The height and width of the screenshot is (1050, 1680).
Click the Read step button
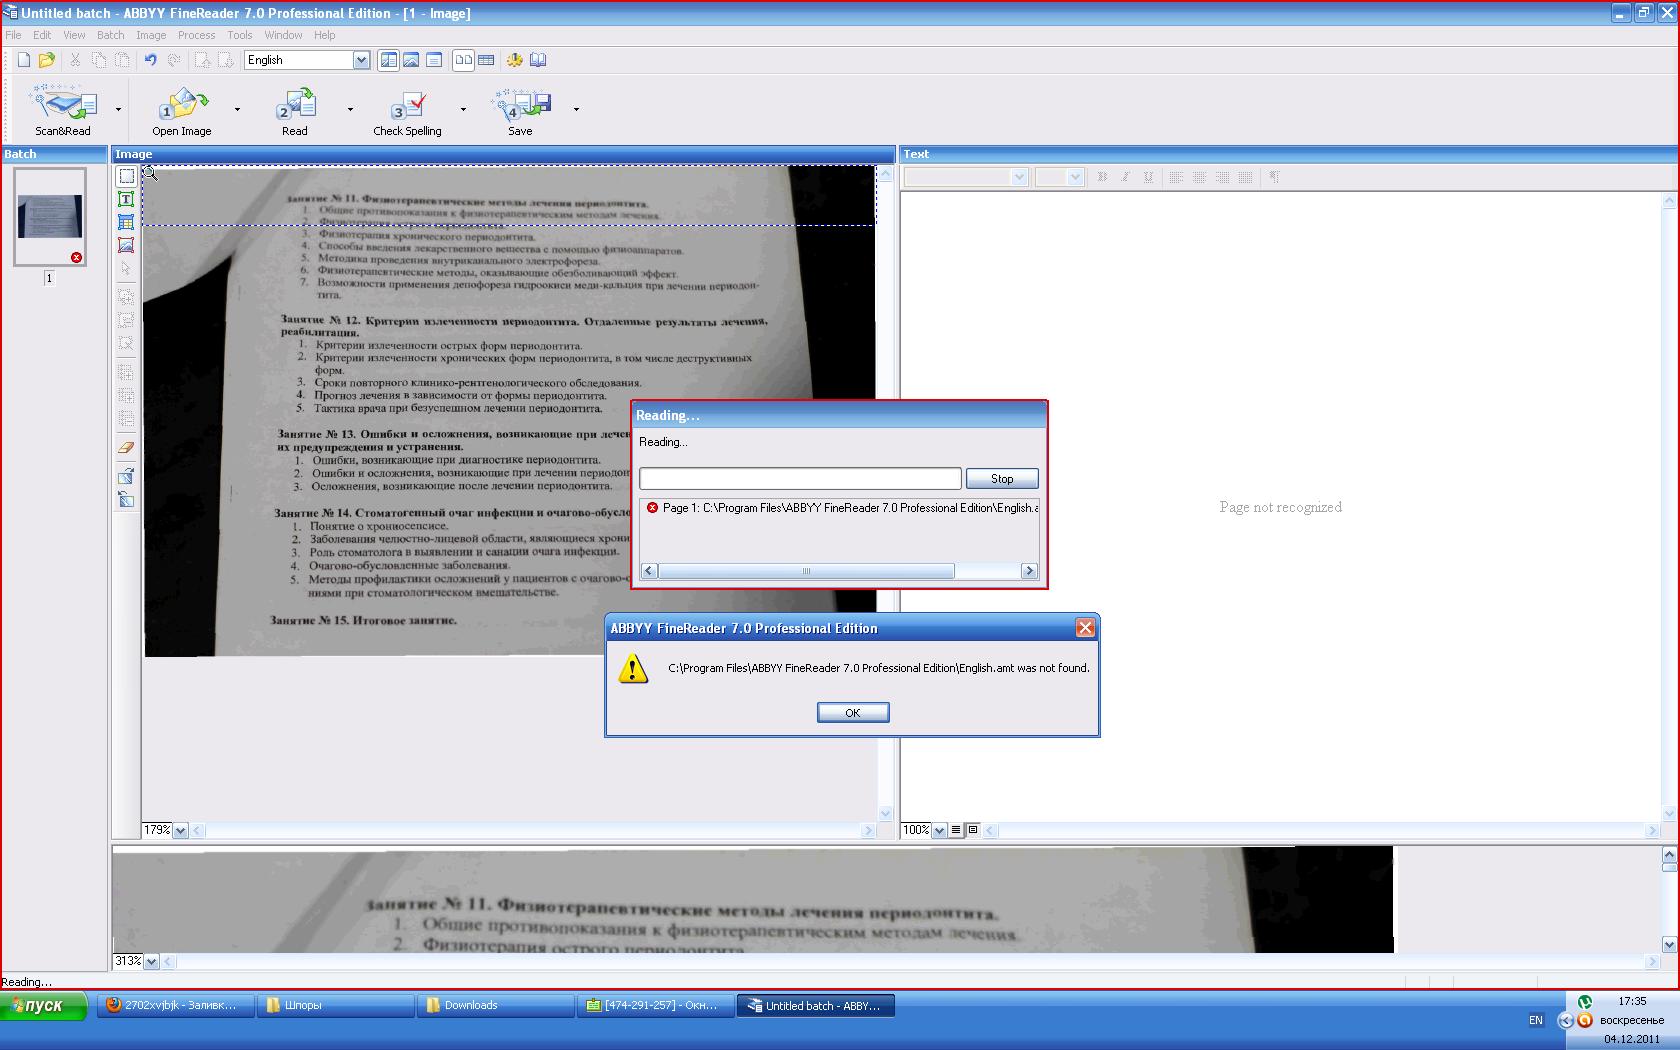[x=295, y=110]
